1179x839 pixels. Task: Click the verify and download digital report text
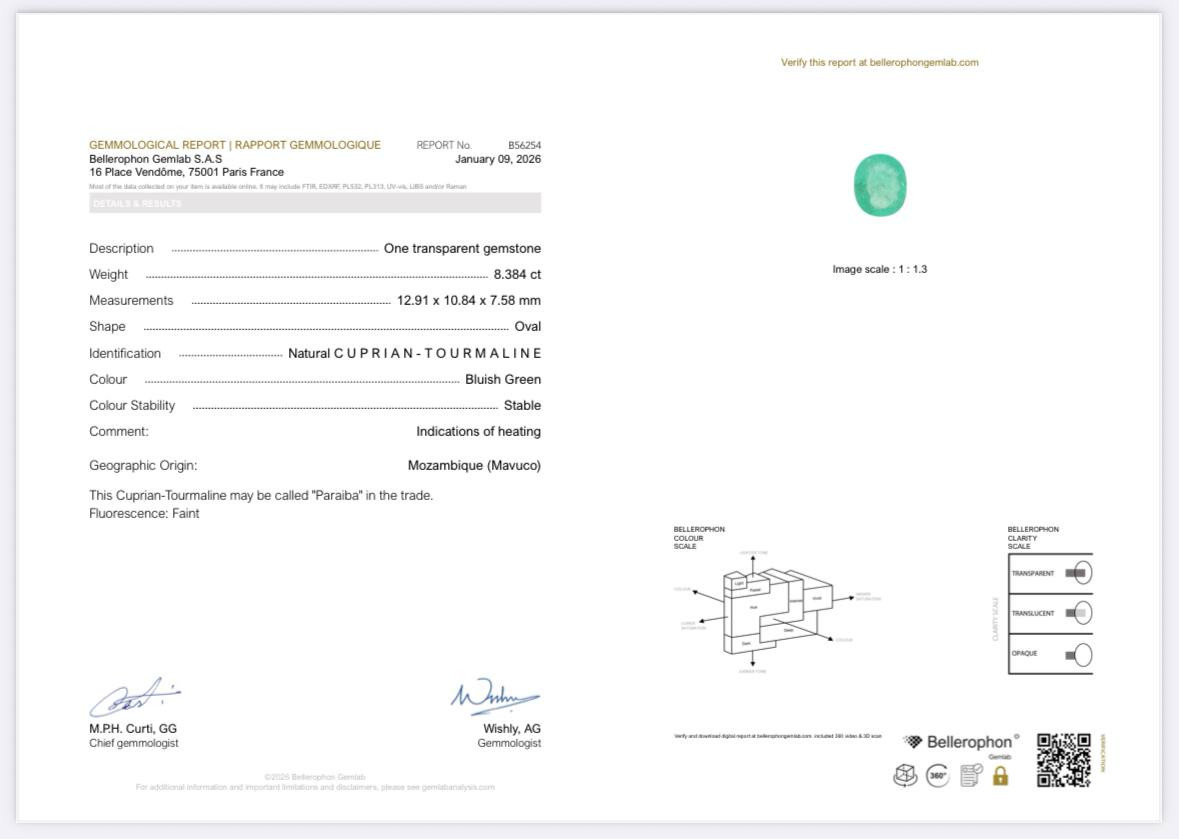(778, 736)
